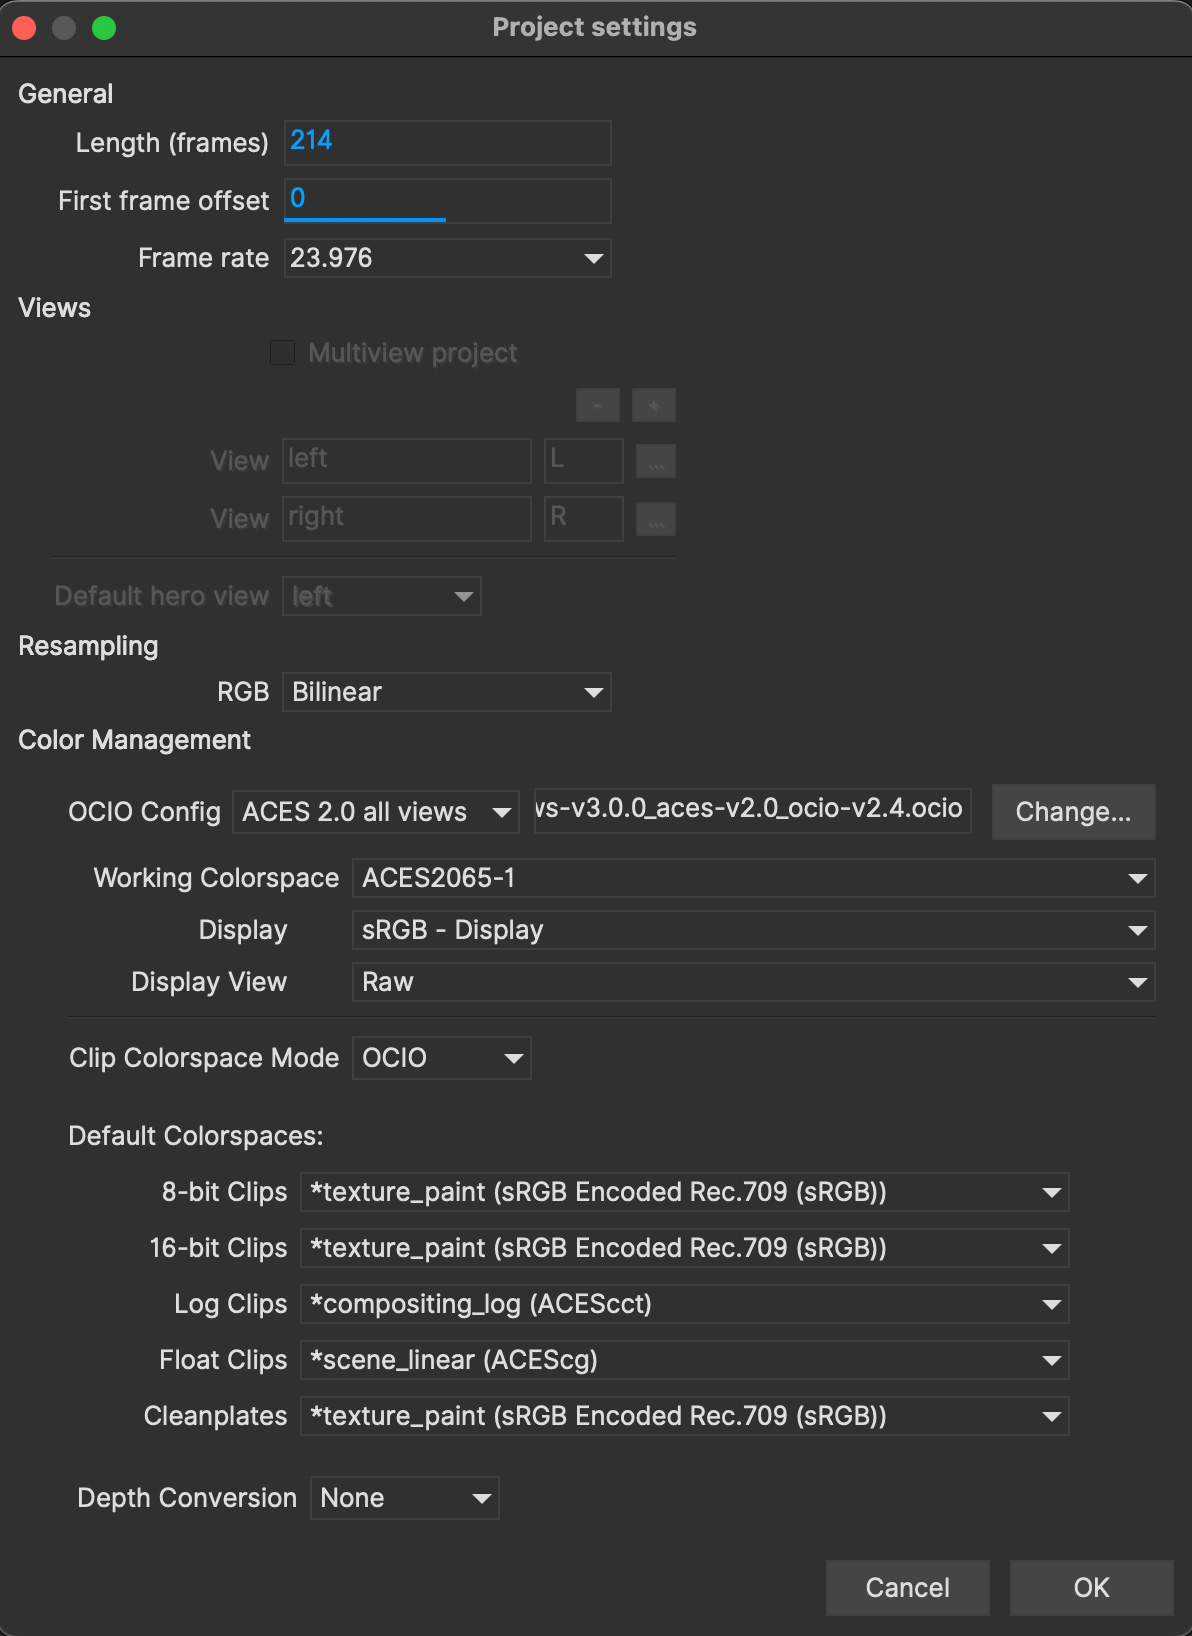The height and width of the screenshot is (1636, 1192).
Task: Open the Depth Conversion dropdown
Action: point(405,1498)
